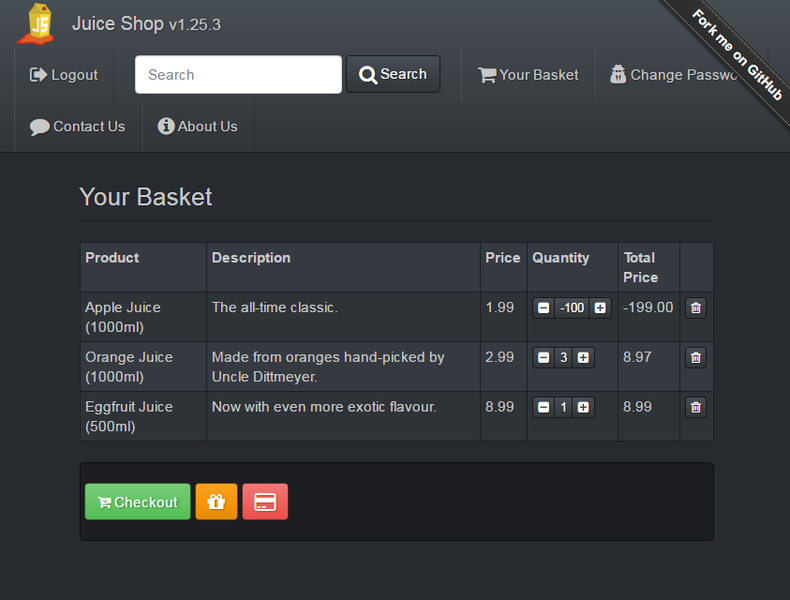The height and width of the screenshot is (600, 790).
Task: Decrease Eggfruit Juice quantity
Action: [543, 408]
